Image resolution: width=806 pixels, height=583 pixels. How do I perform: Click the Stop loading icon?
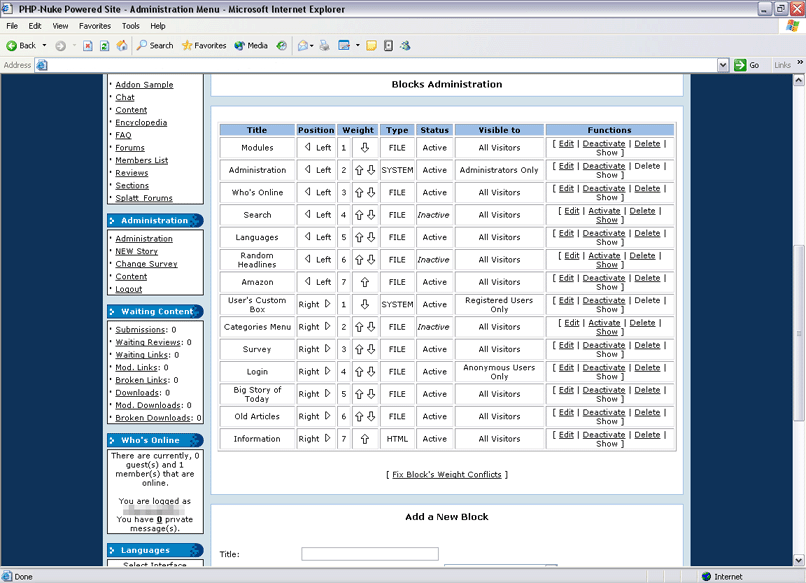pyautogui.click(x=88, y=45)
